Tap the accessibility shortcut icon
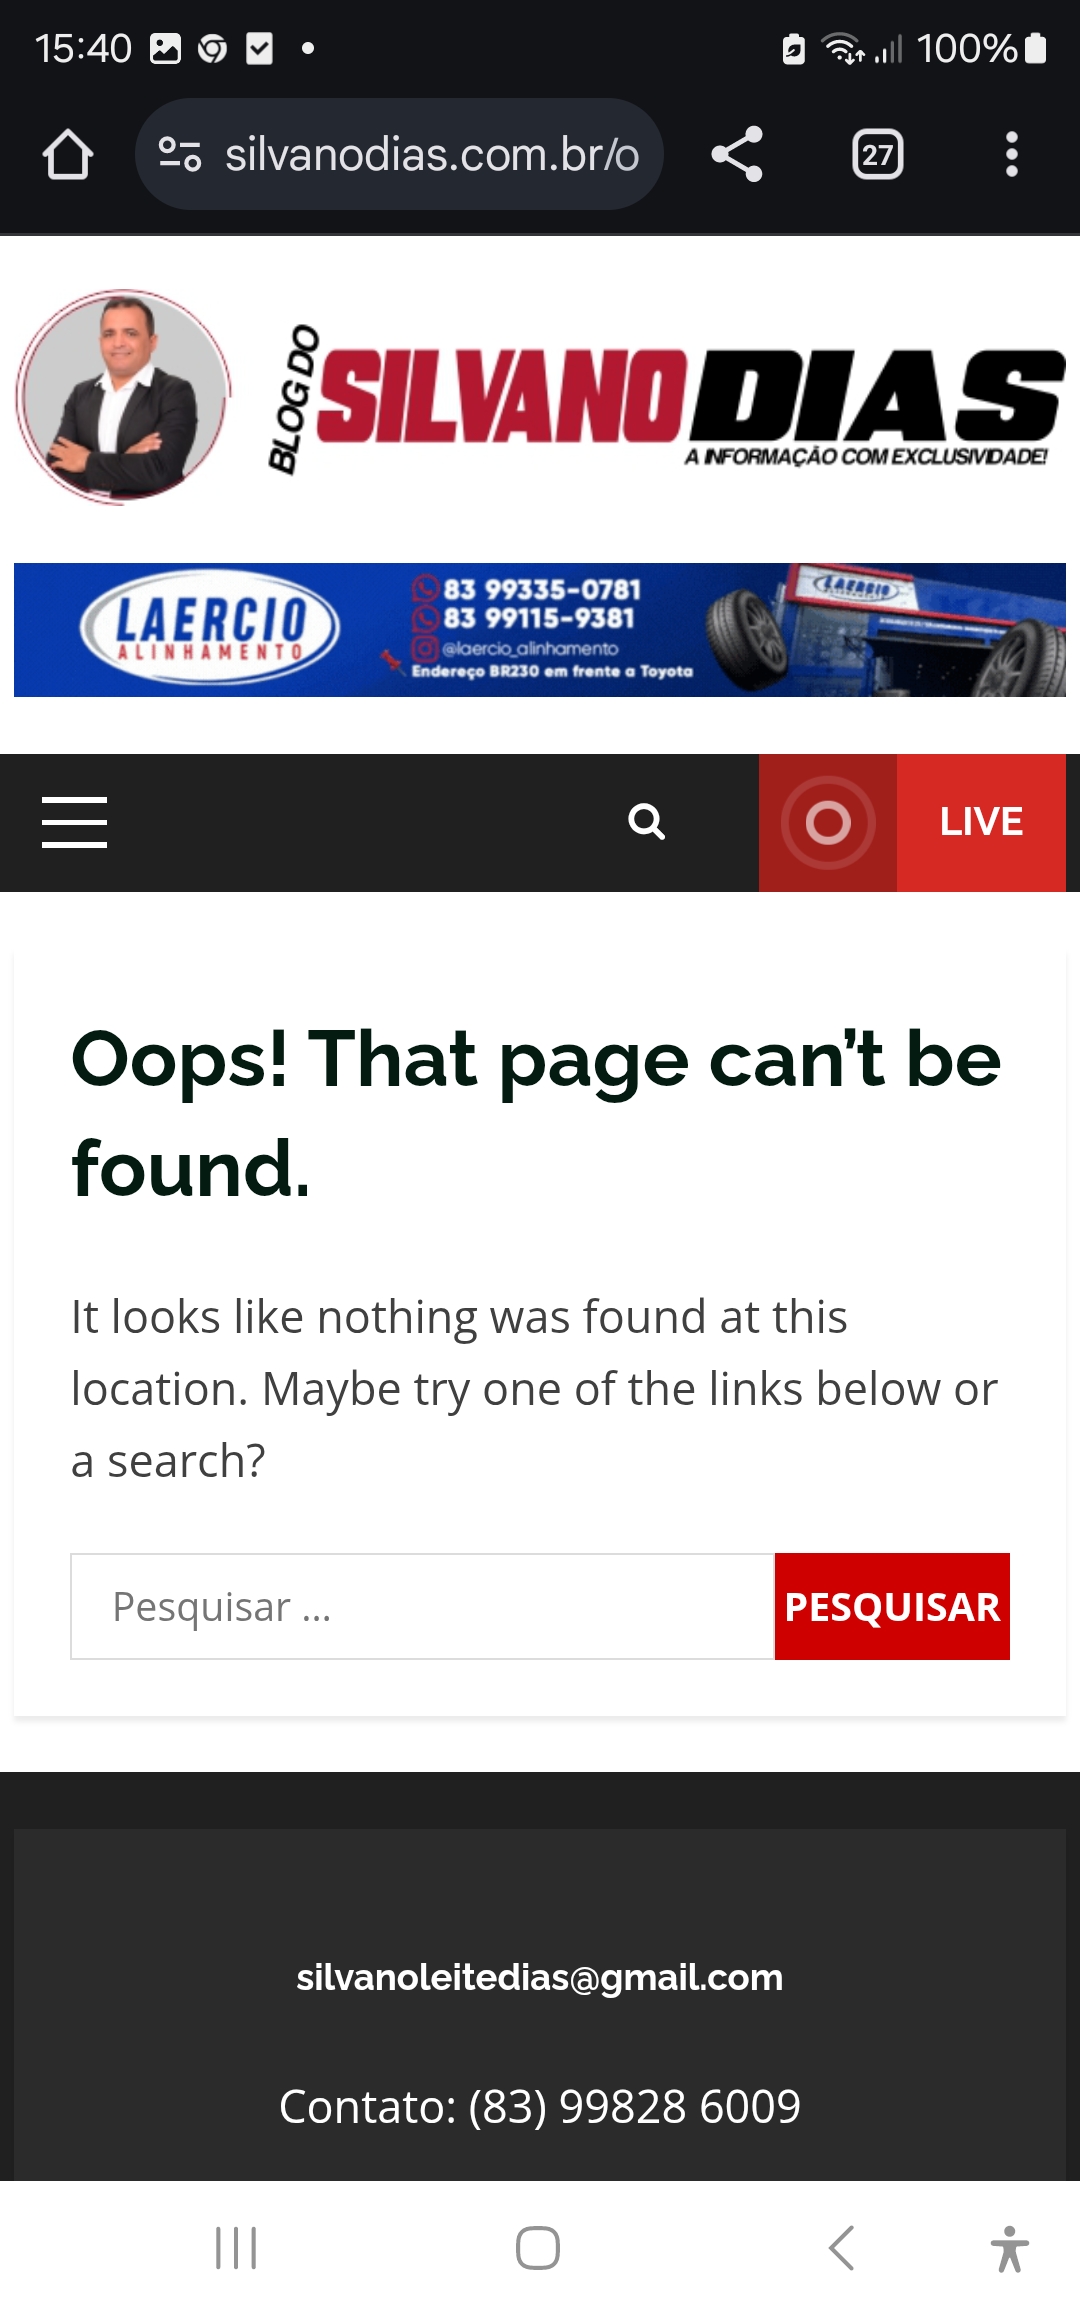Image resolution: width=1080 pixels, height=2316 pixels. (x=1009, y=2248)
